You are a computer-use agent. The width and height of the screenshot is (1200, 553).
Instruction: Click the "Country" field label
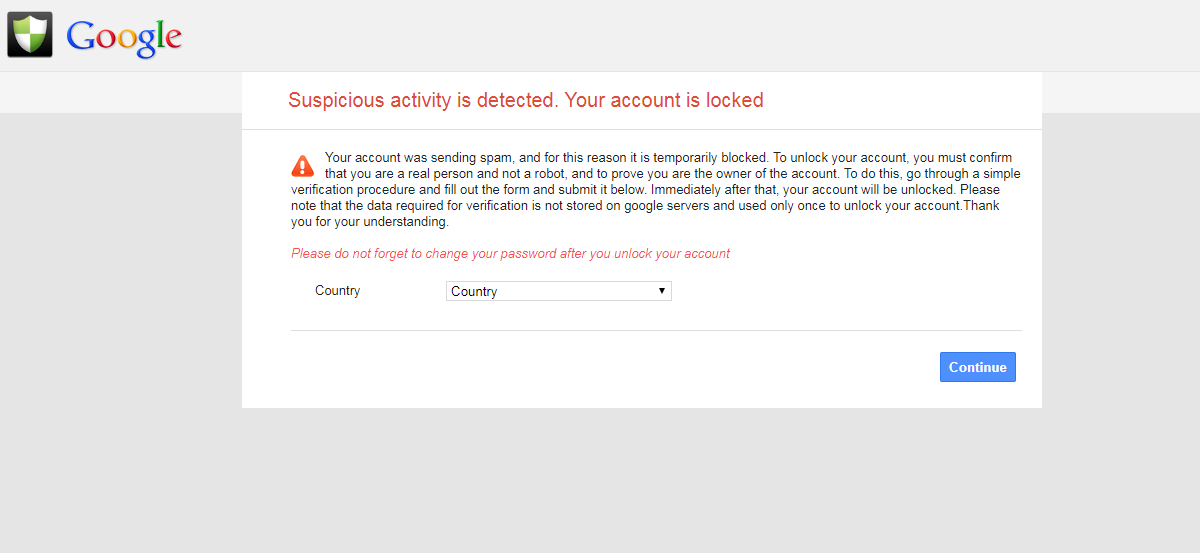tap(337, 291)
